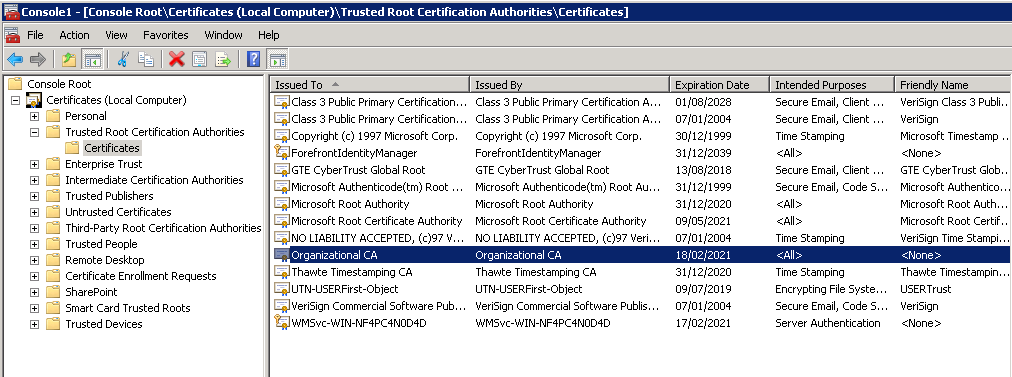1012x377 pixels.
Task: Click the Thawte Timestamping CA certificate icon
Action: [x=281, y=272]
